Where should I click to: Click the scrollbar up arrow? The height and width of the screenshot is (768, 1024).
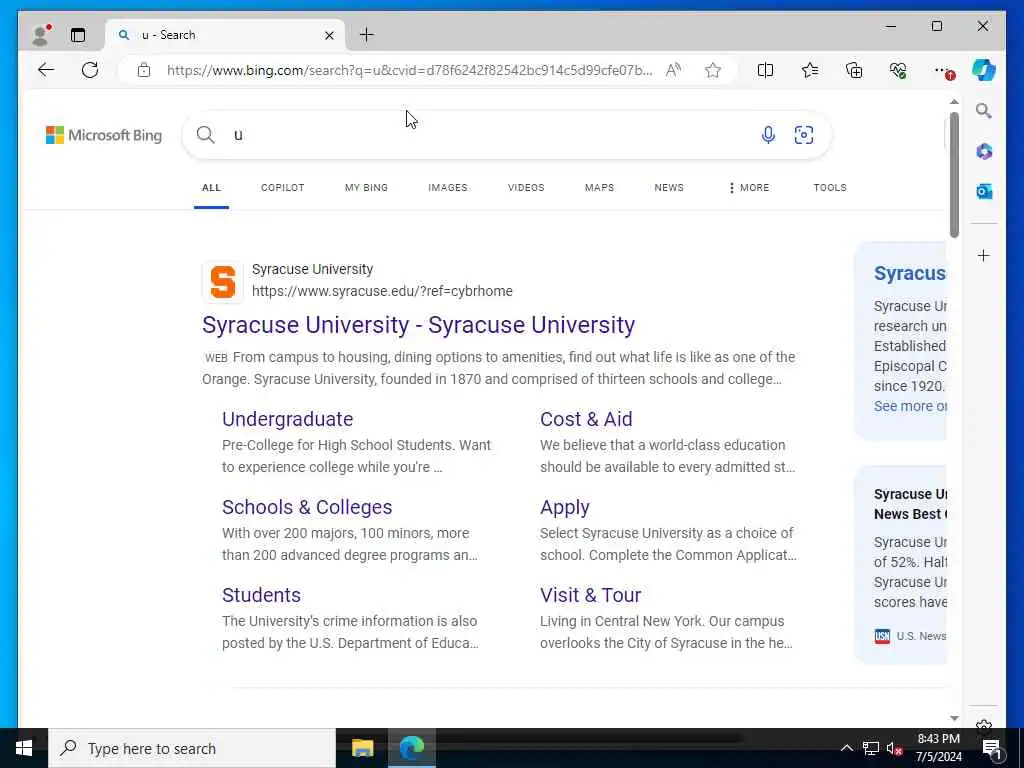pos(954,103)
